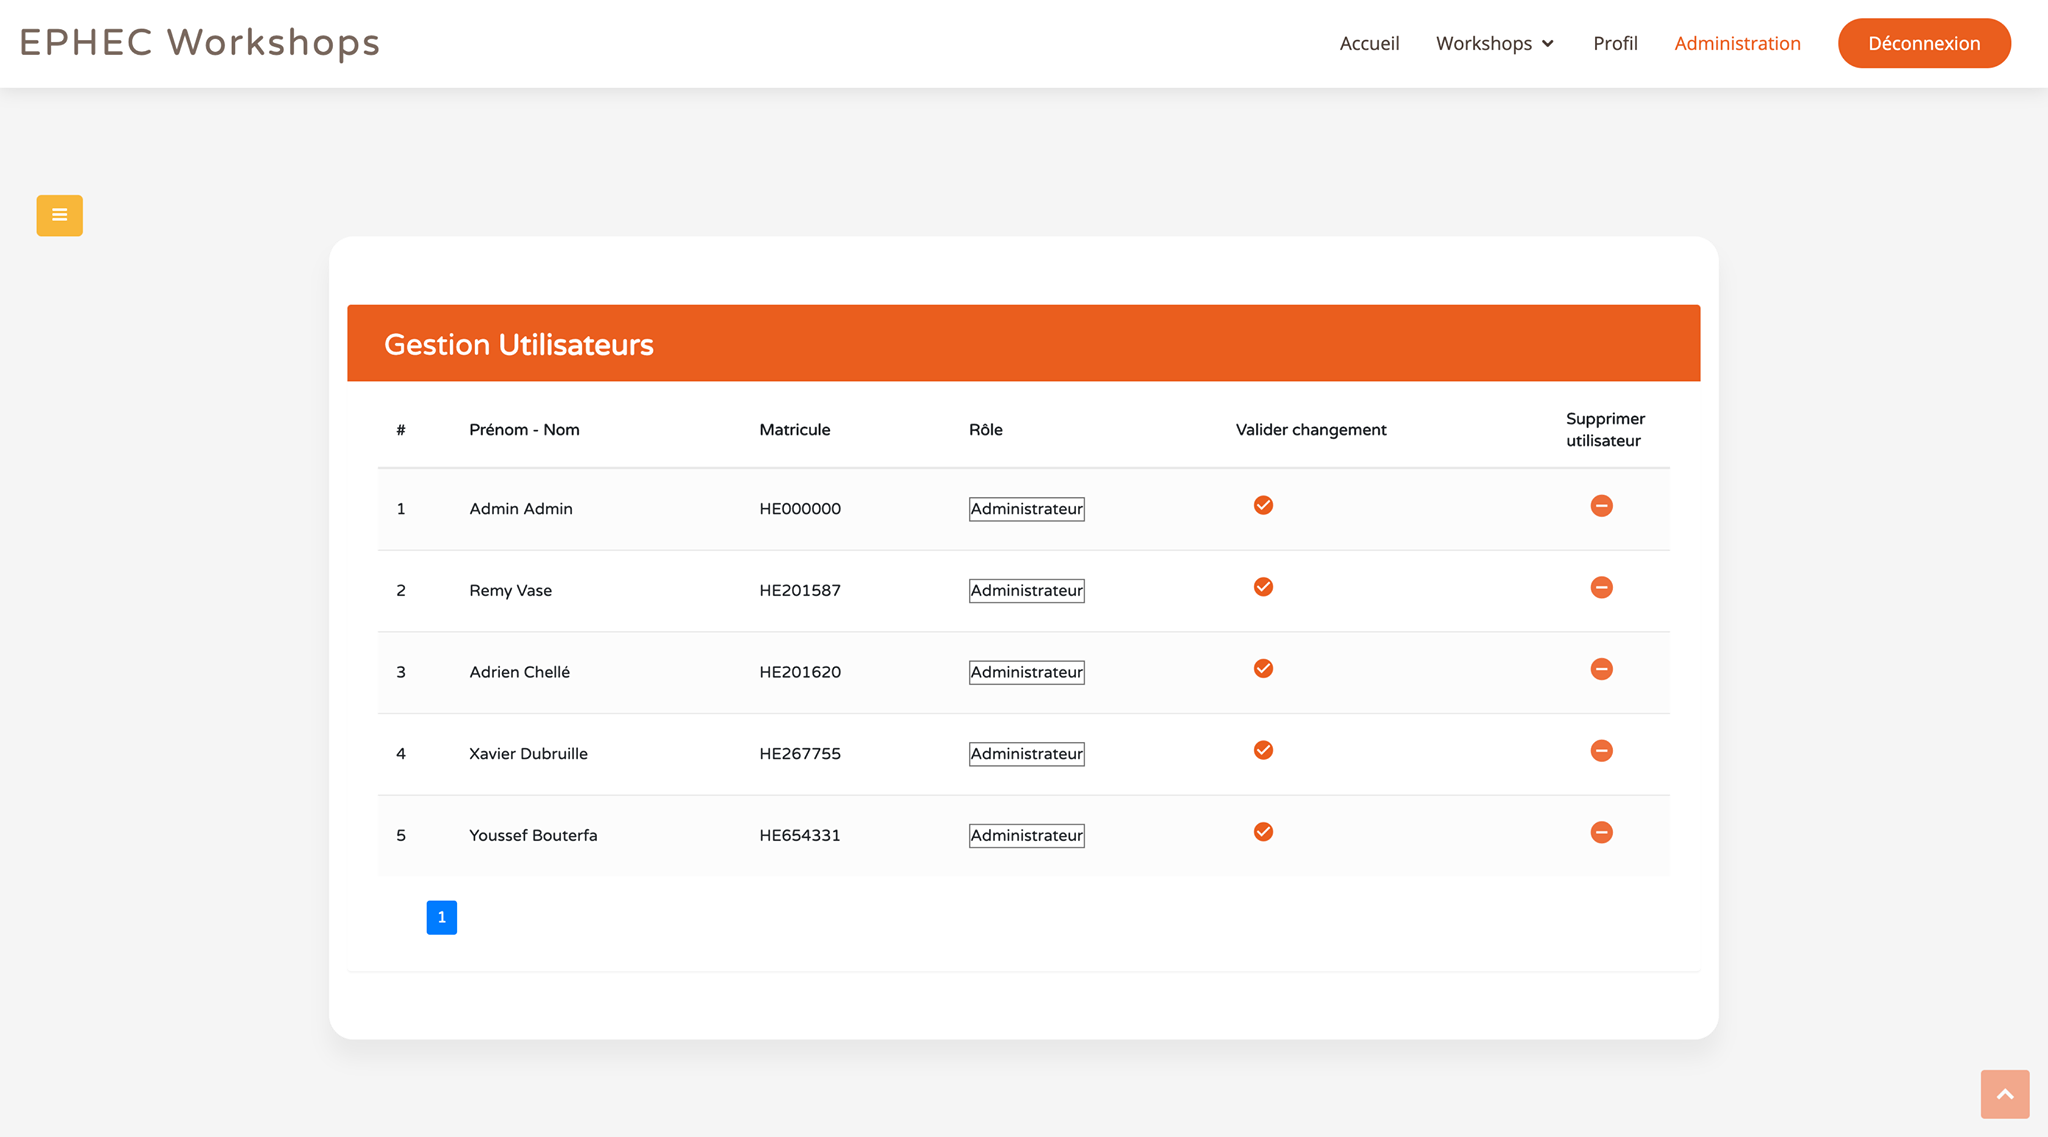Go to the Accueil page
This screenshot has height=1137, width=2048.
pyautogui.click(x=1369, y=43)
